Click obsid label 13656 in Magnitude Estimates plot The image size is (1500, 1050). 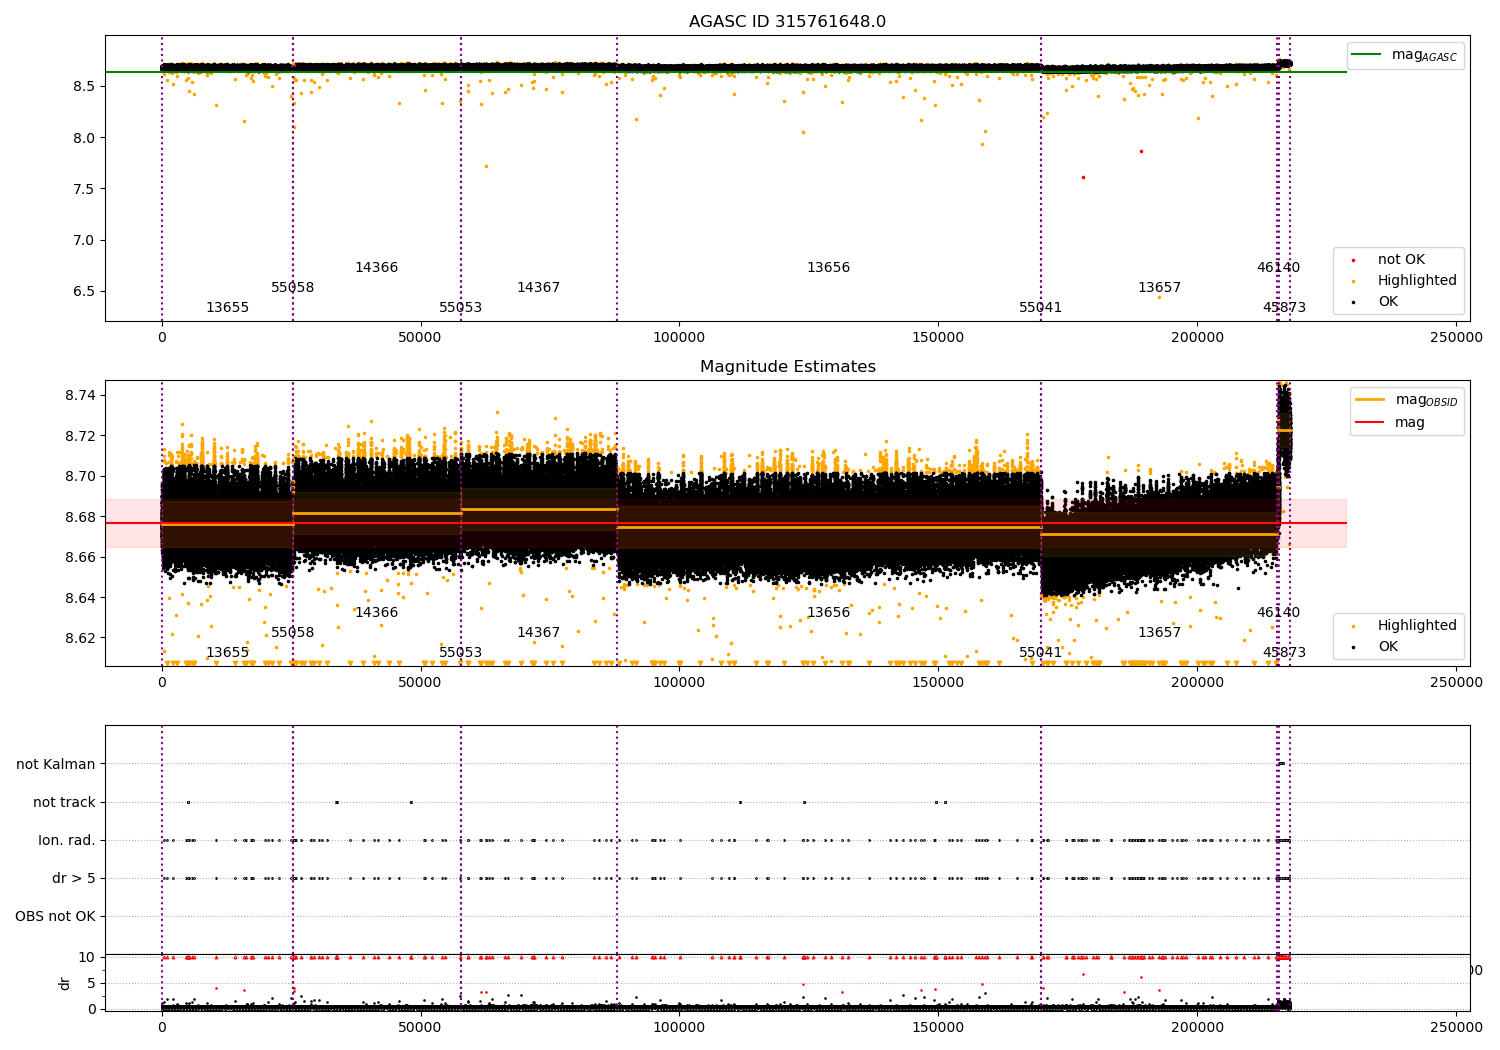point(828,613)
